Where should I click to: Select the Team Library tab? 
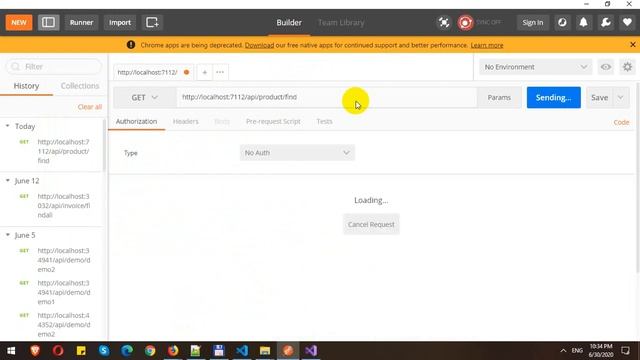[341, 22]
